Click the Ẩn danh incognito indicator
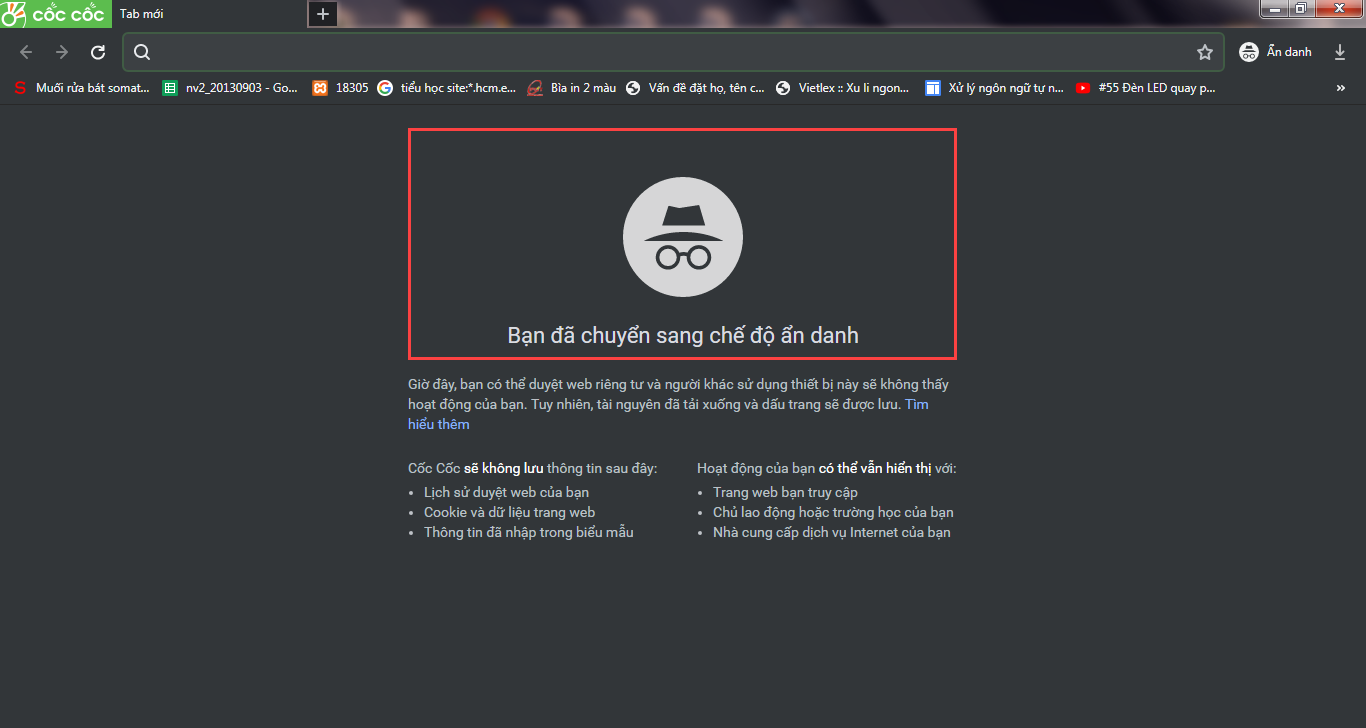 coord(1275,52)
